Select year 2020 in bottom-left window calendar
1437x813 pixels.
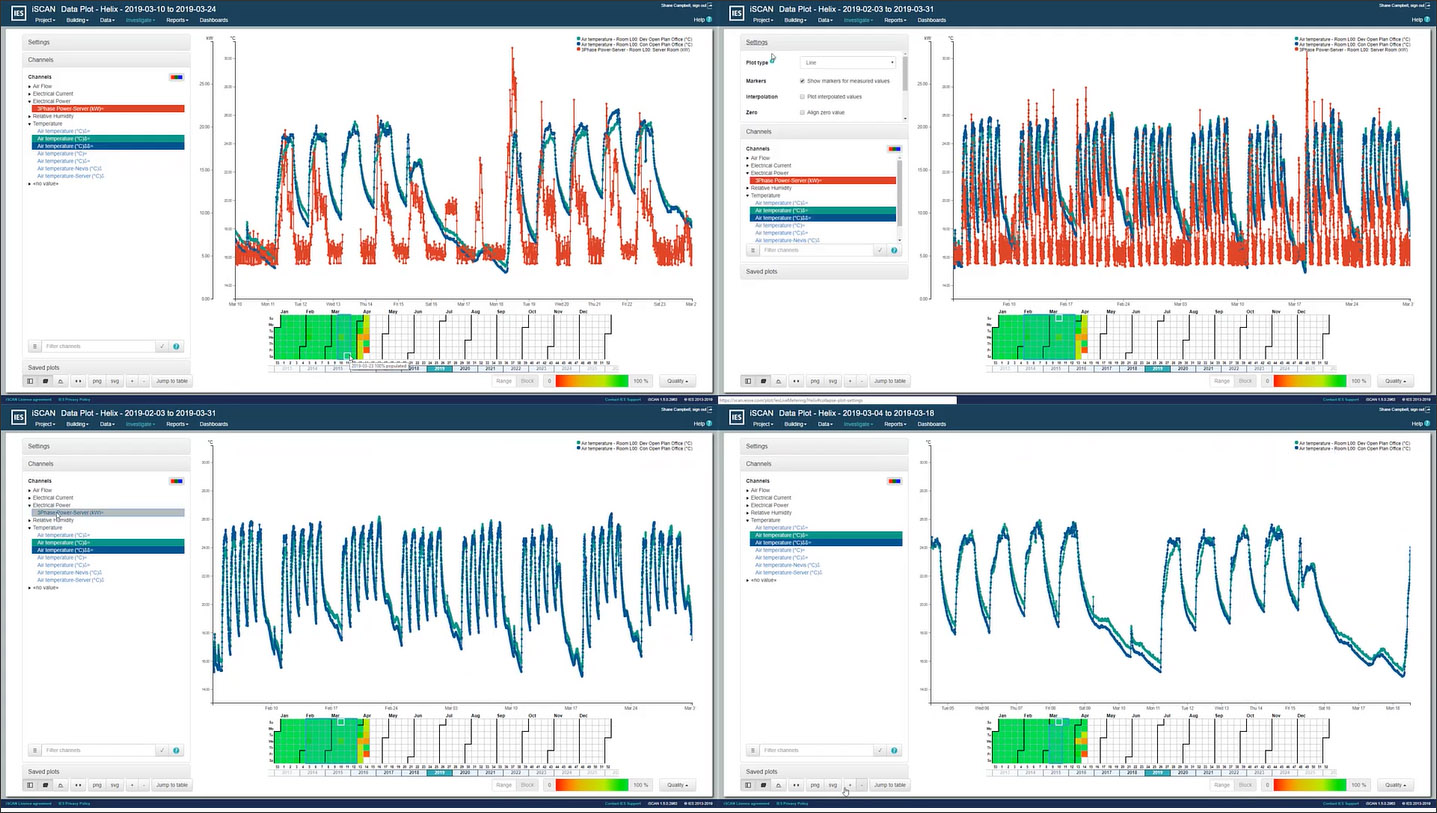pos(464,772)
